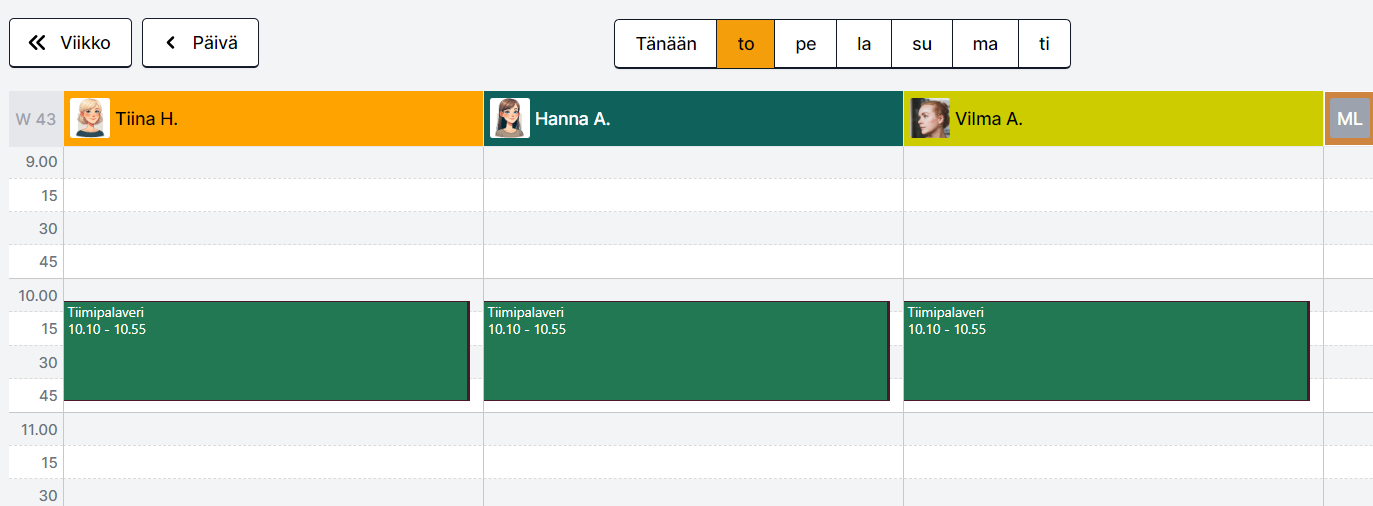Go to previous day with Päivä button

click(x=200, y=43)
